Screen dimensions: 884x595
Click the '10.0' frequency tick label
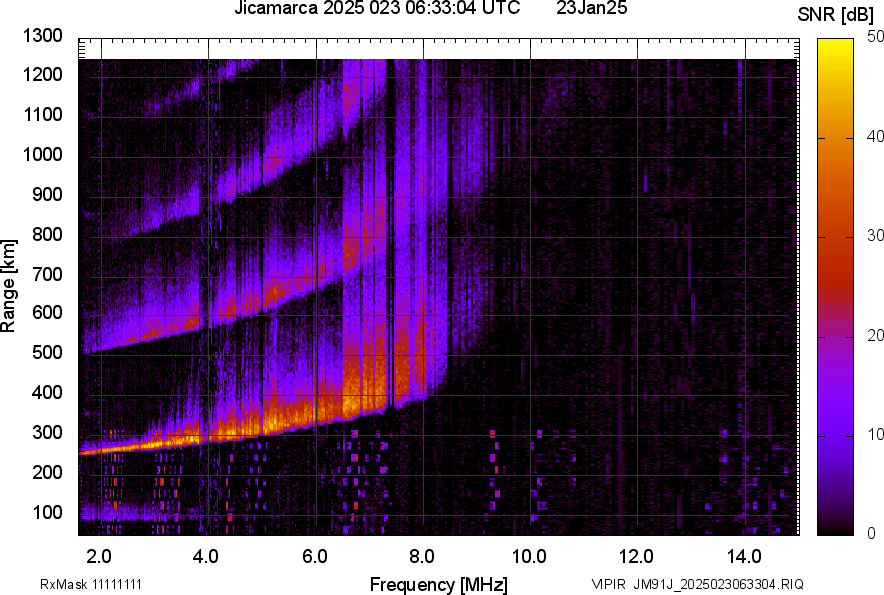tap(528, 556)
